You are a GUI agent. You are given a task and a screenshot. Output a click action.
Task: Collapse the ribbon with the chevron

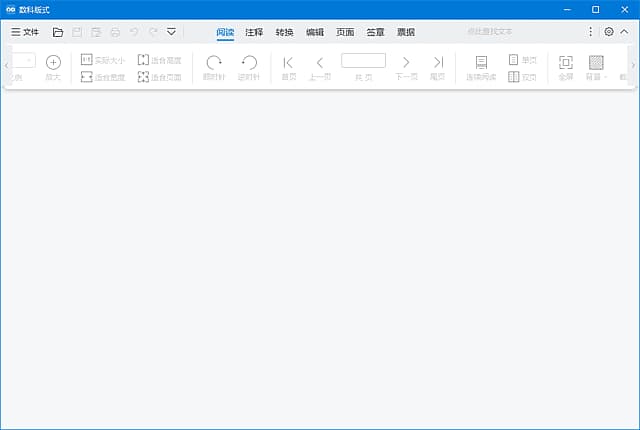click(x=626, y=32)
